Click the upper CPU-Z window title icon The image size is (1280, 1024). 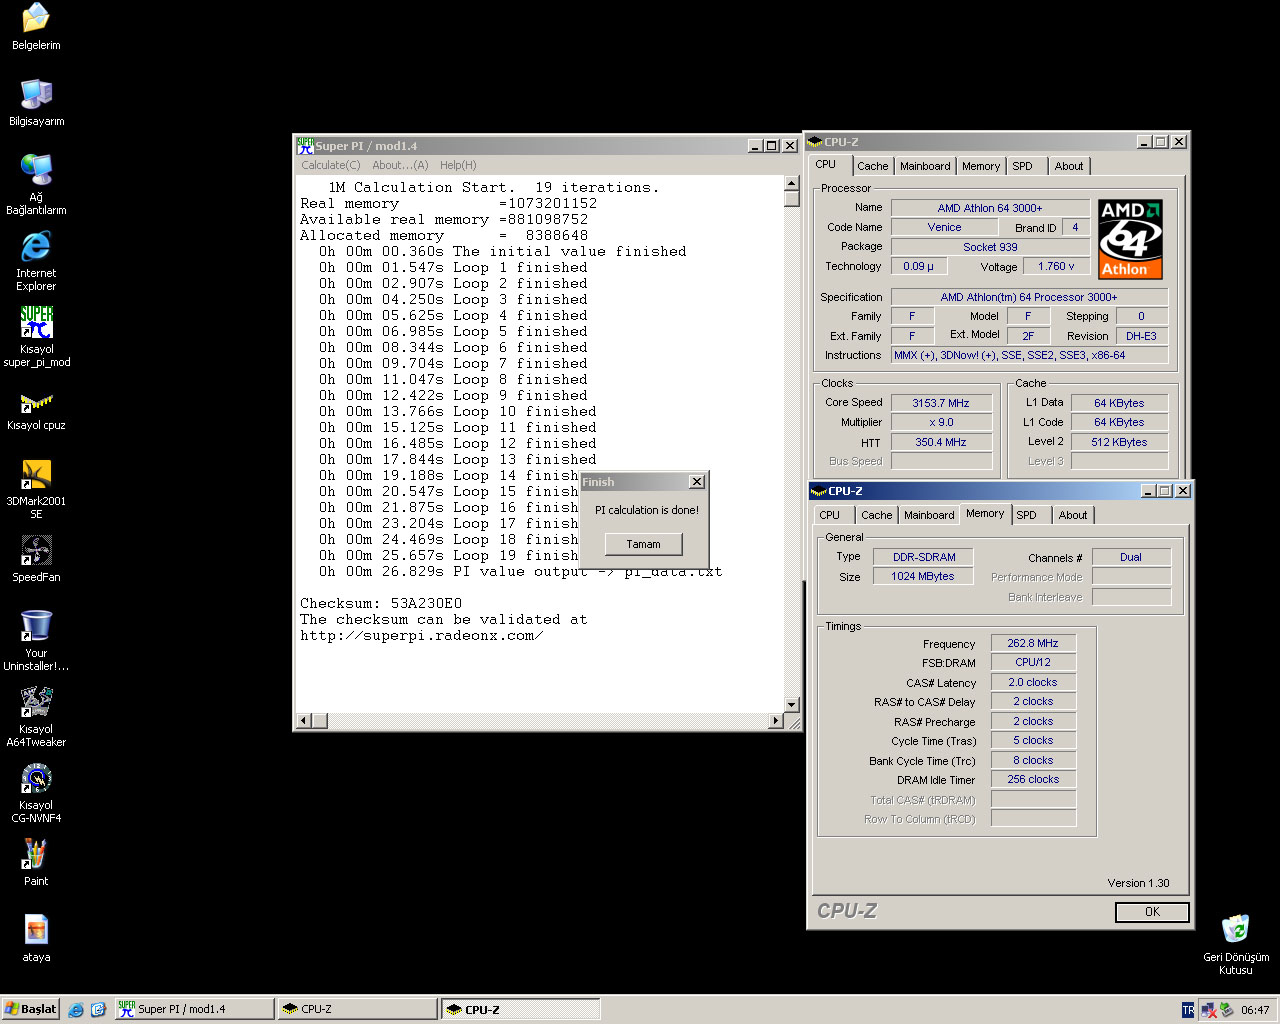(815, 142)
